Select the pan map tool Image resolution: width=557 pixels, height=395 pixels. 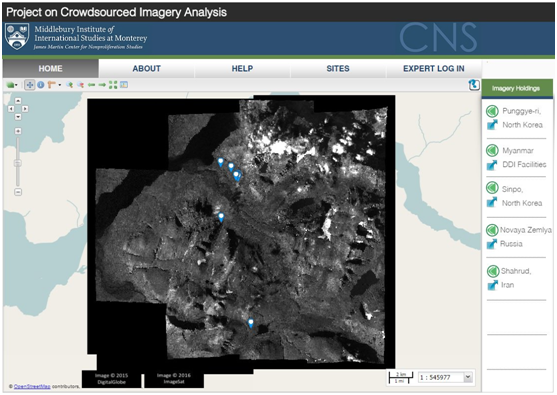pyautogui.click(x=30, y=85)
